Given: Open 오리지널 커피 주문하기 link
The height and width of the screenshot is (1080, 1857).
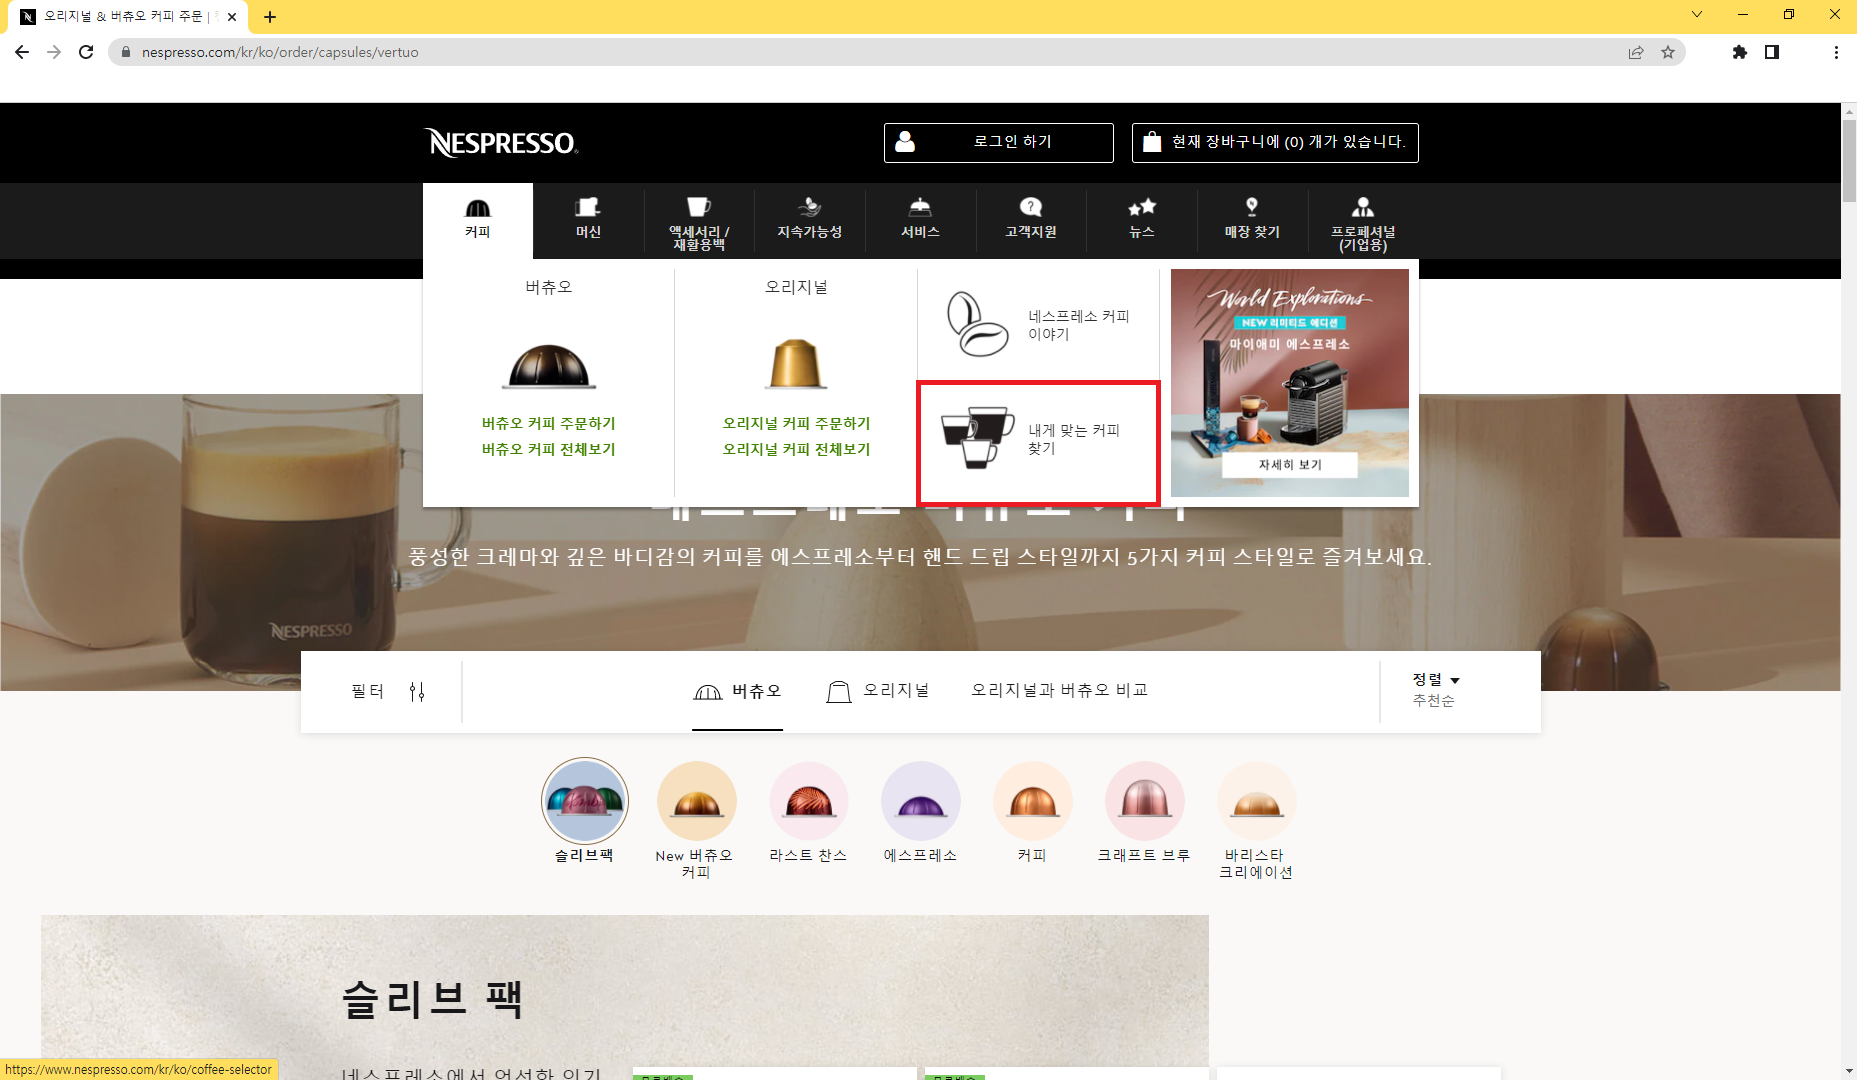Looking at the screenshot, I should click(797, 424).
